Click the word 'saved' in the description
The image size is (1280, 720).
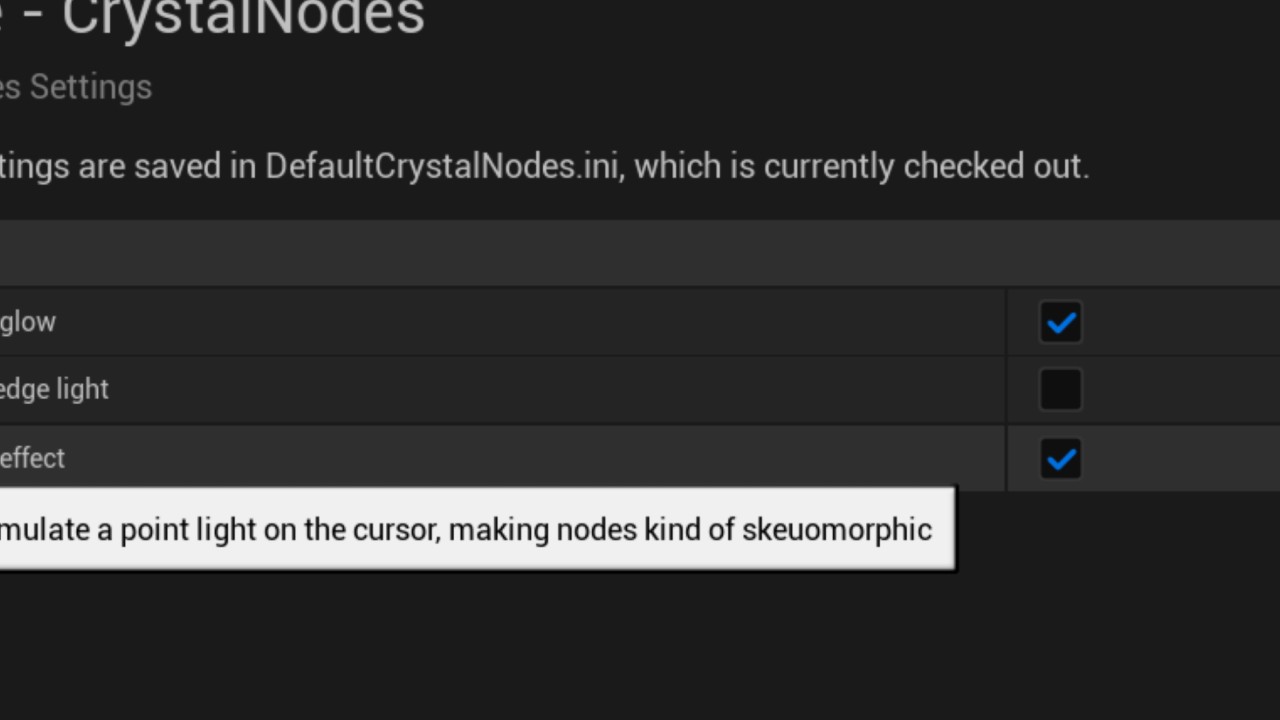[x=176, y=166]
